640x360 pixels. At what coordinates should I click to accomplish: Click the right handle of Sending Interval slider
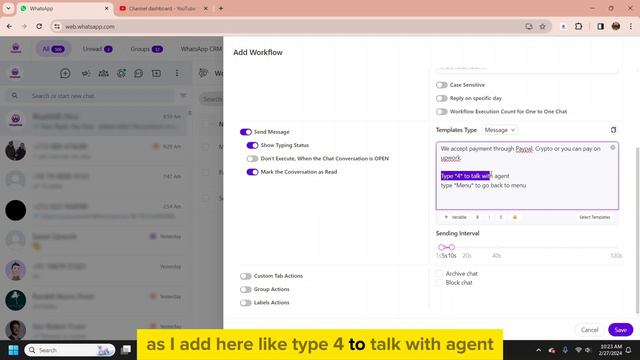pyautogui.click(x=452, y=247)
